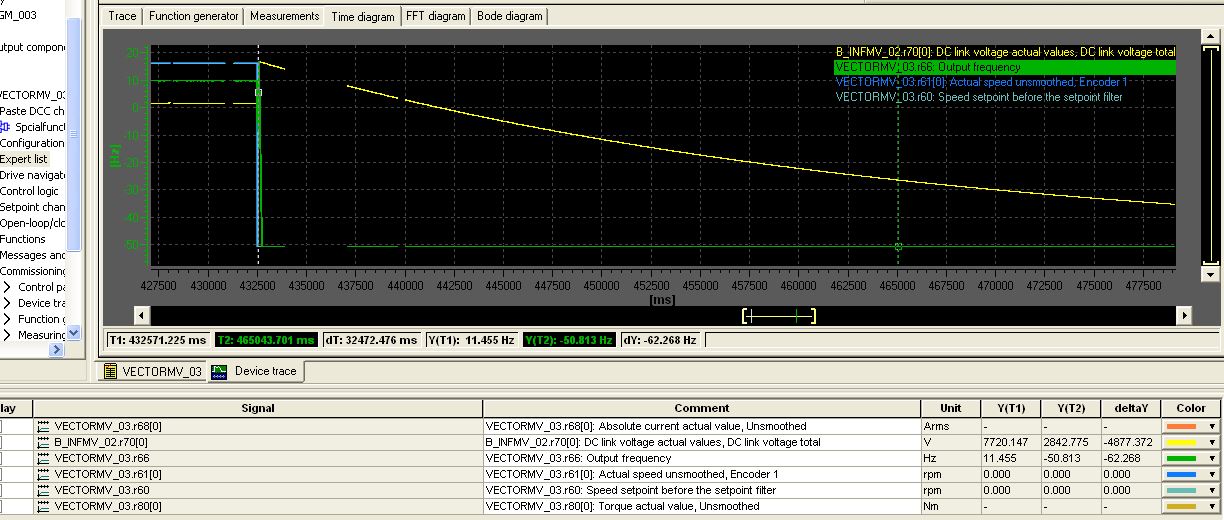Sort by the Signal column header
This screenshot has width=1224, height=520.
(258, 408)
